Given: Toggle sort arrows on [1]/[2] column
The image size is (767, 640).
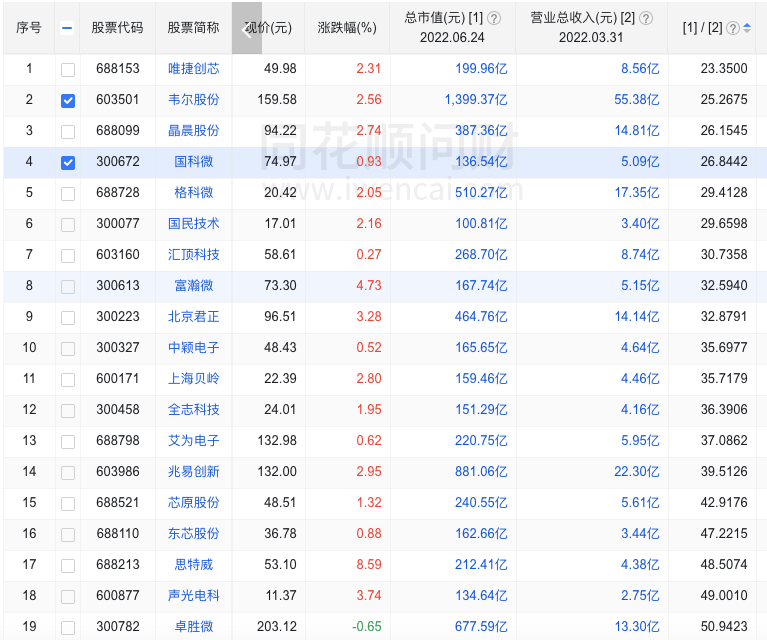Looking at the screenshot, I should pyautogui.click(x=747, y=28).
